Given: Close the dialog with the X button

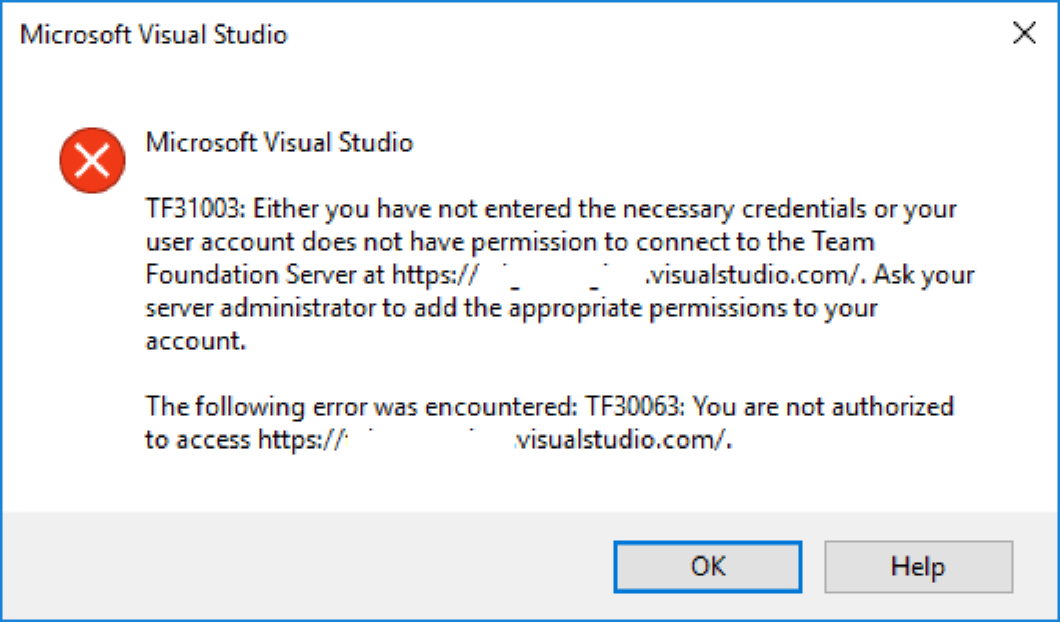Looking at the screenshot, I should tap(1024, 34).
